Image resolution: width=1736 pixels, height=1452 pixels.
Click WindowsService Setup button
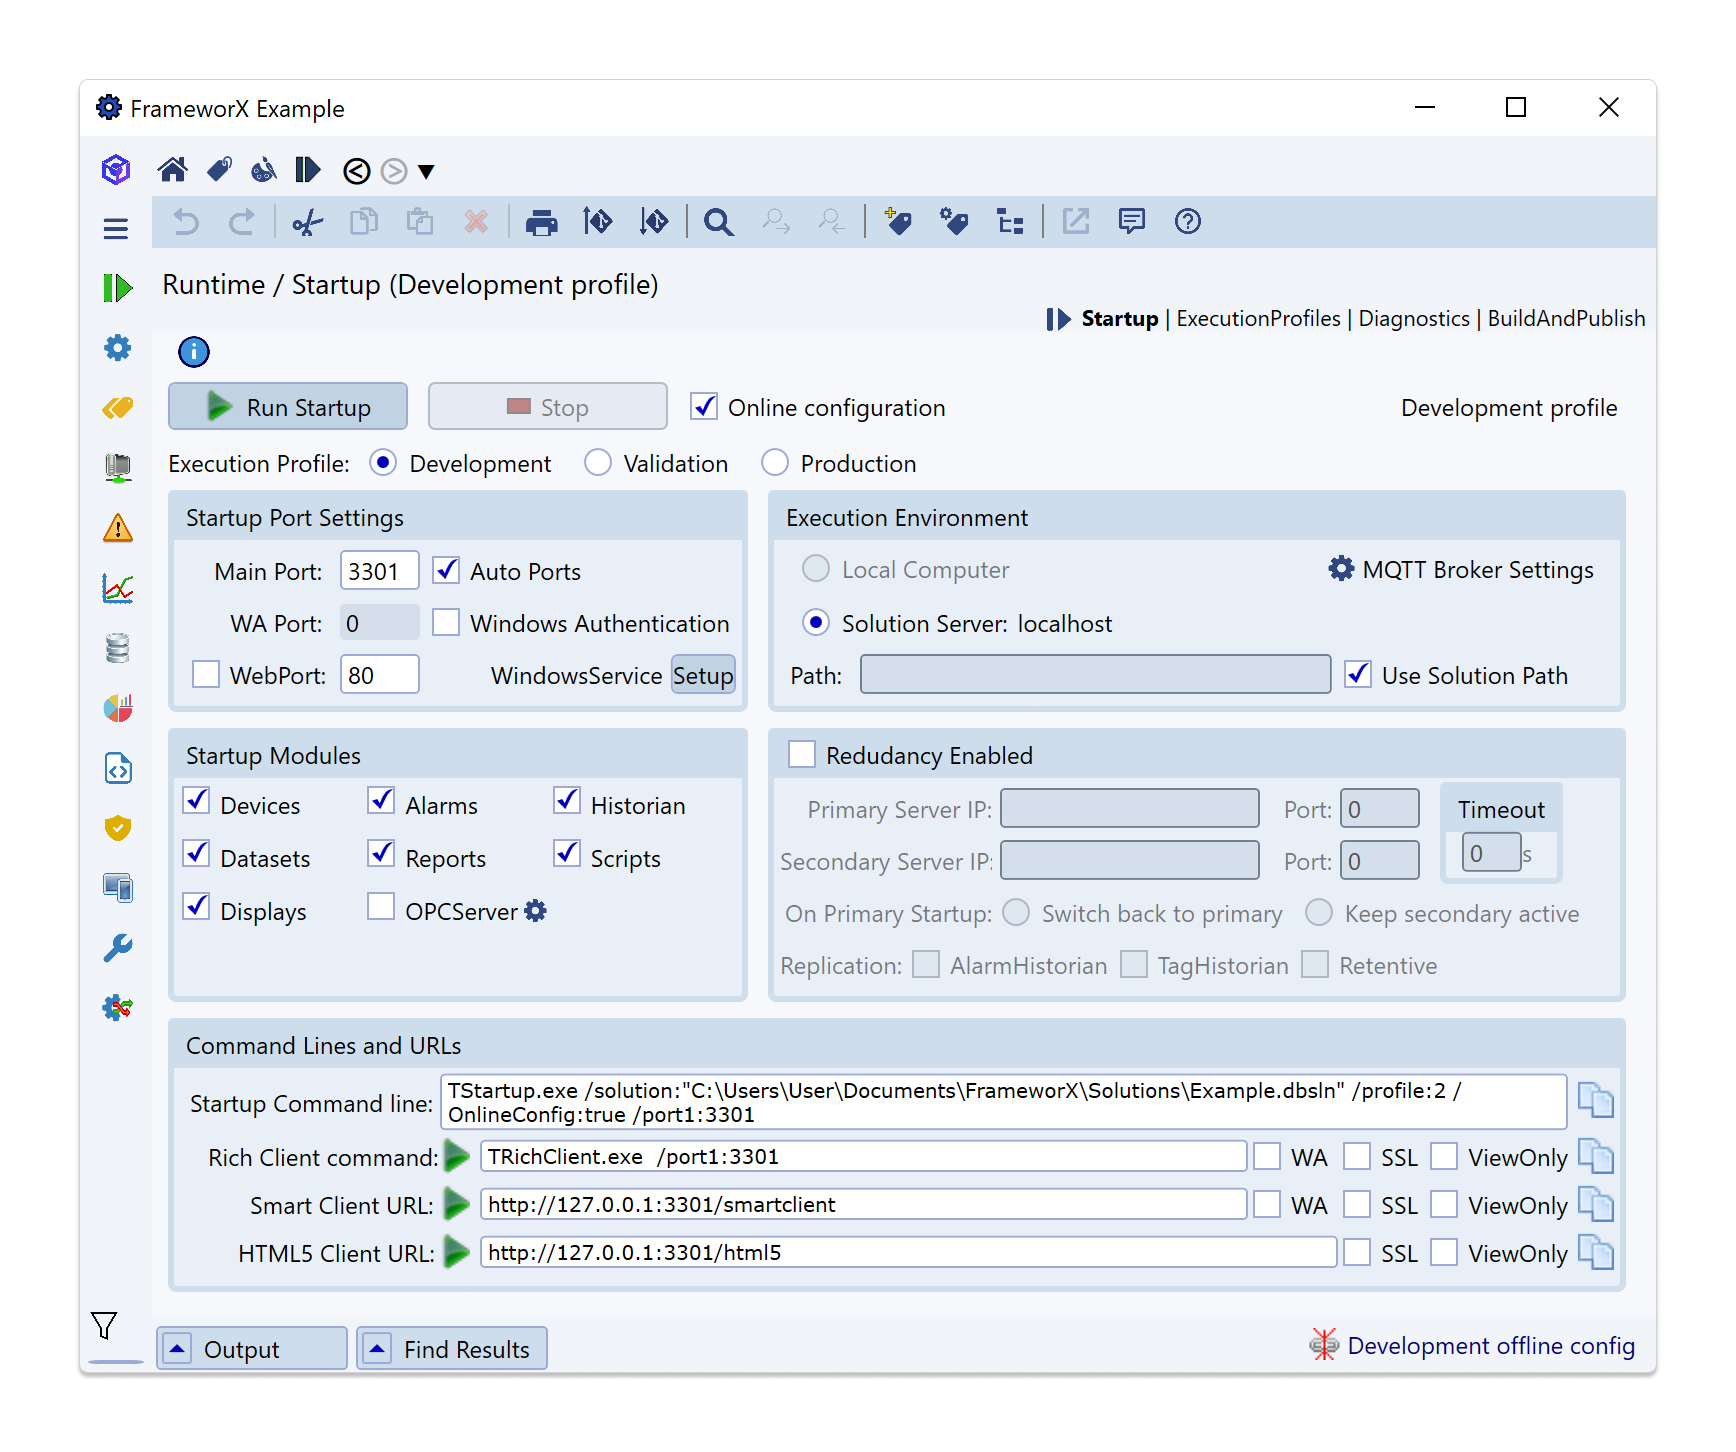(703, 675)
